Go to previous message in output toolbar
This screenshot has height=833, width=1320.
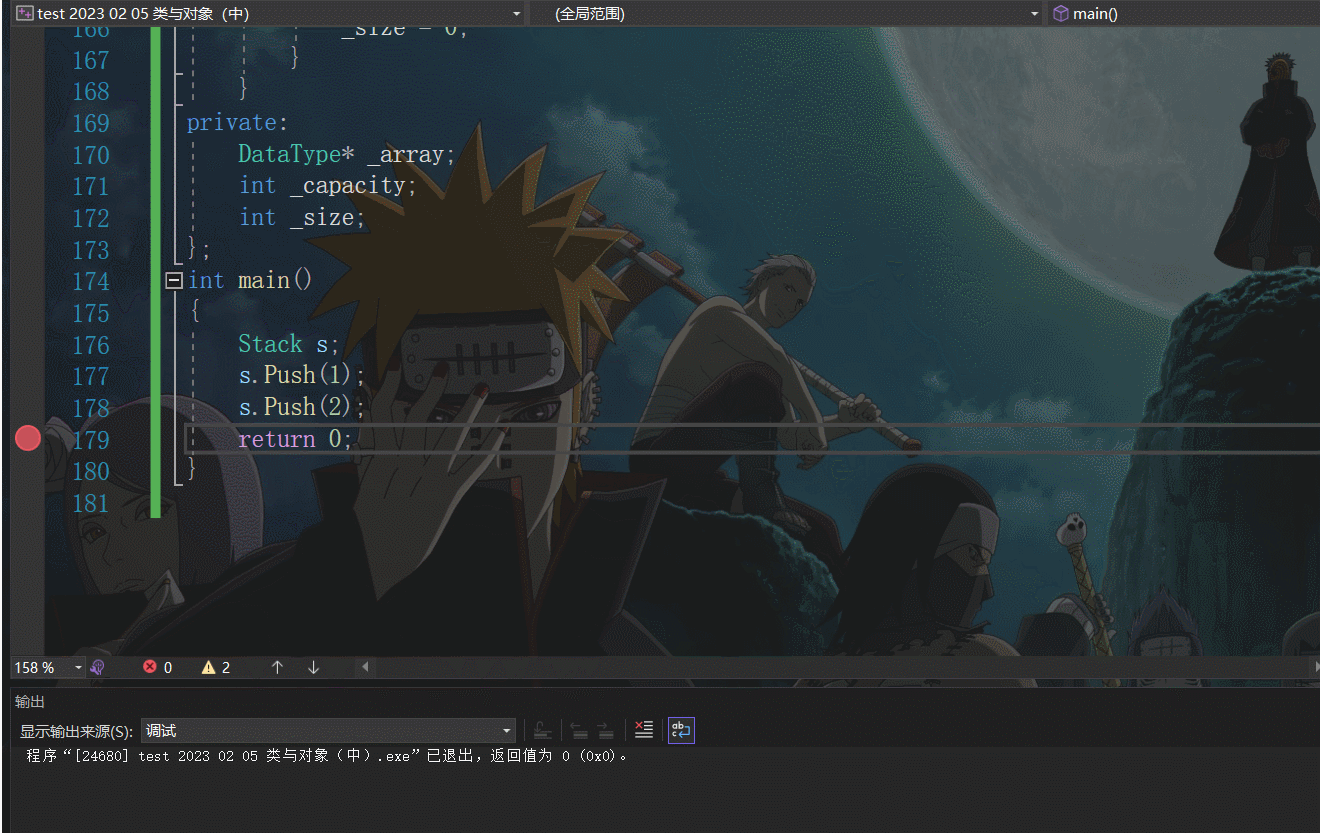coord(579,731)
